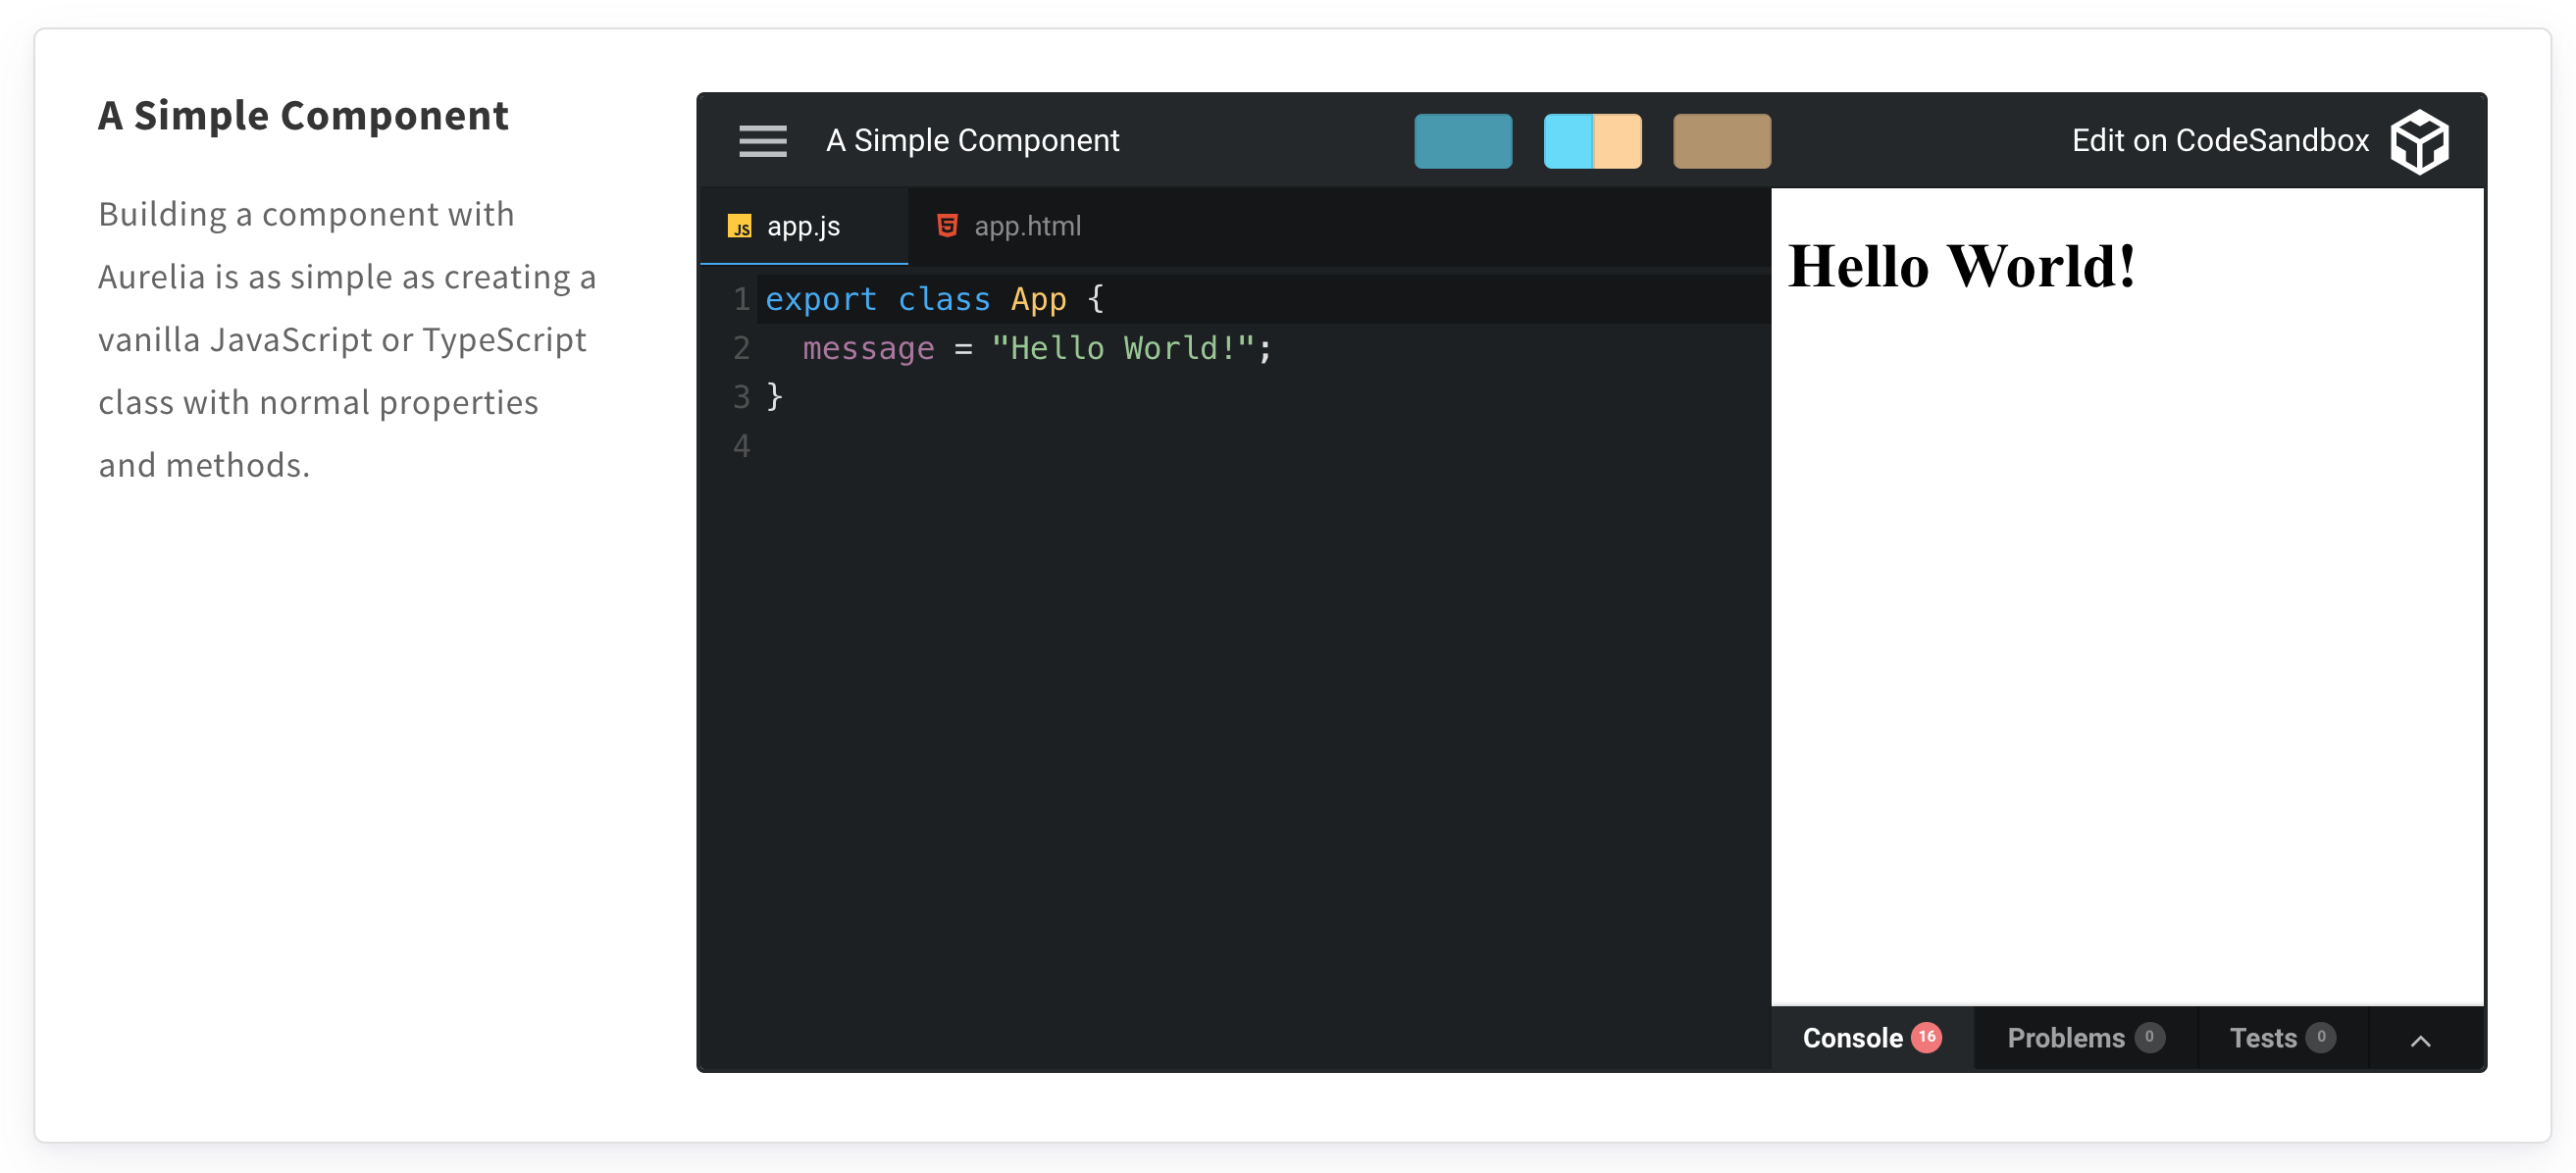The height and width of the screenshot is (1173, 2576).
Task: Click the Hello World! preview heading
Action: 1961,267
